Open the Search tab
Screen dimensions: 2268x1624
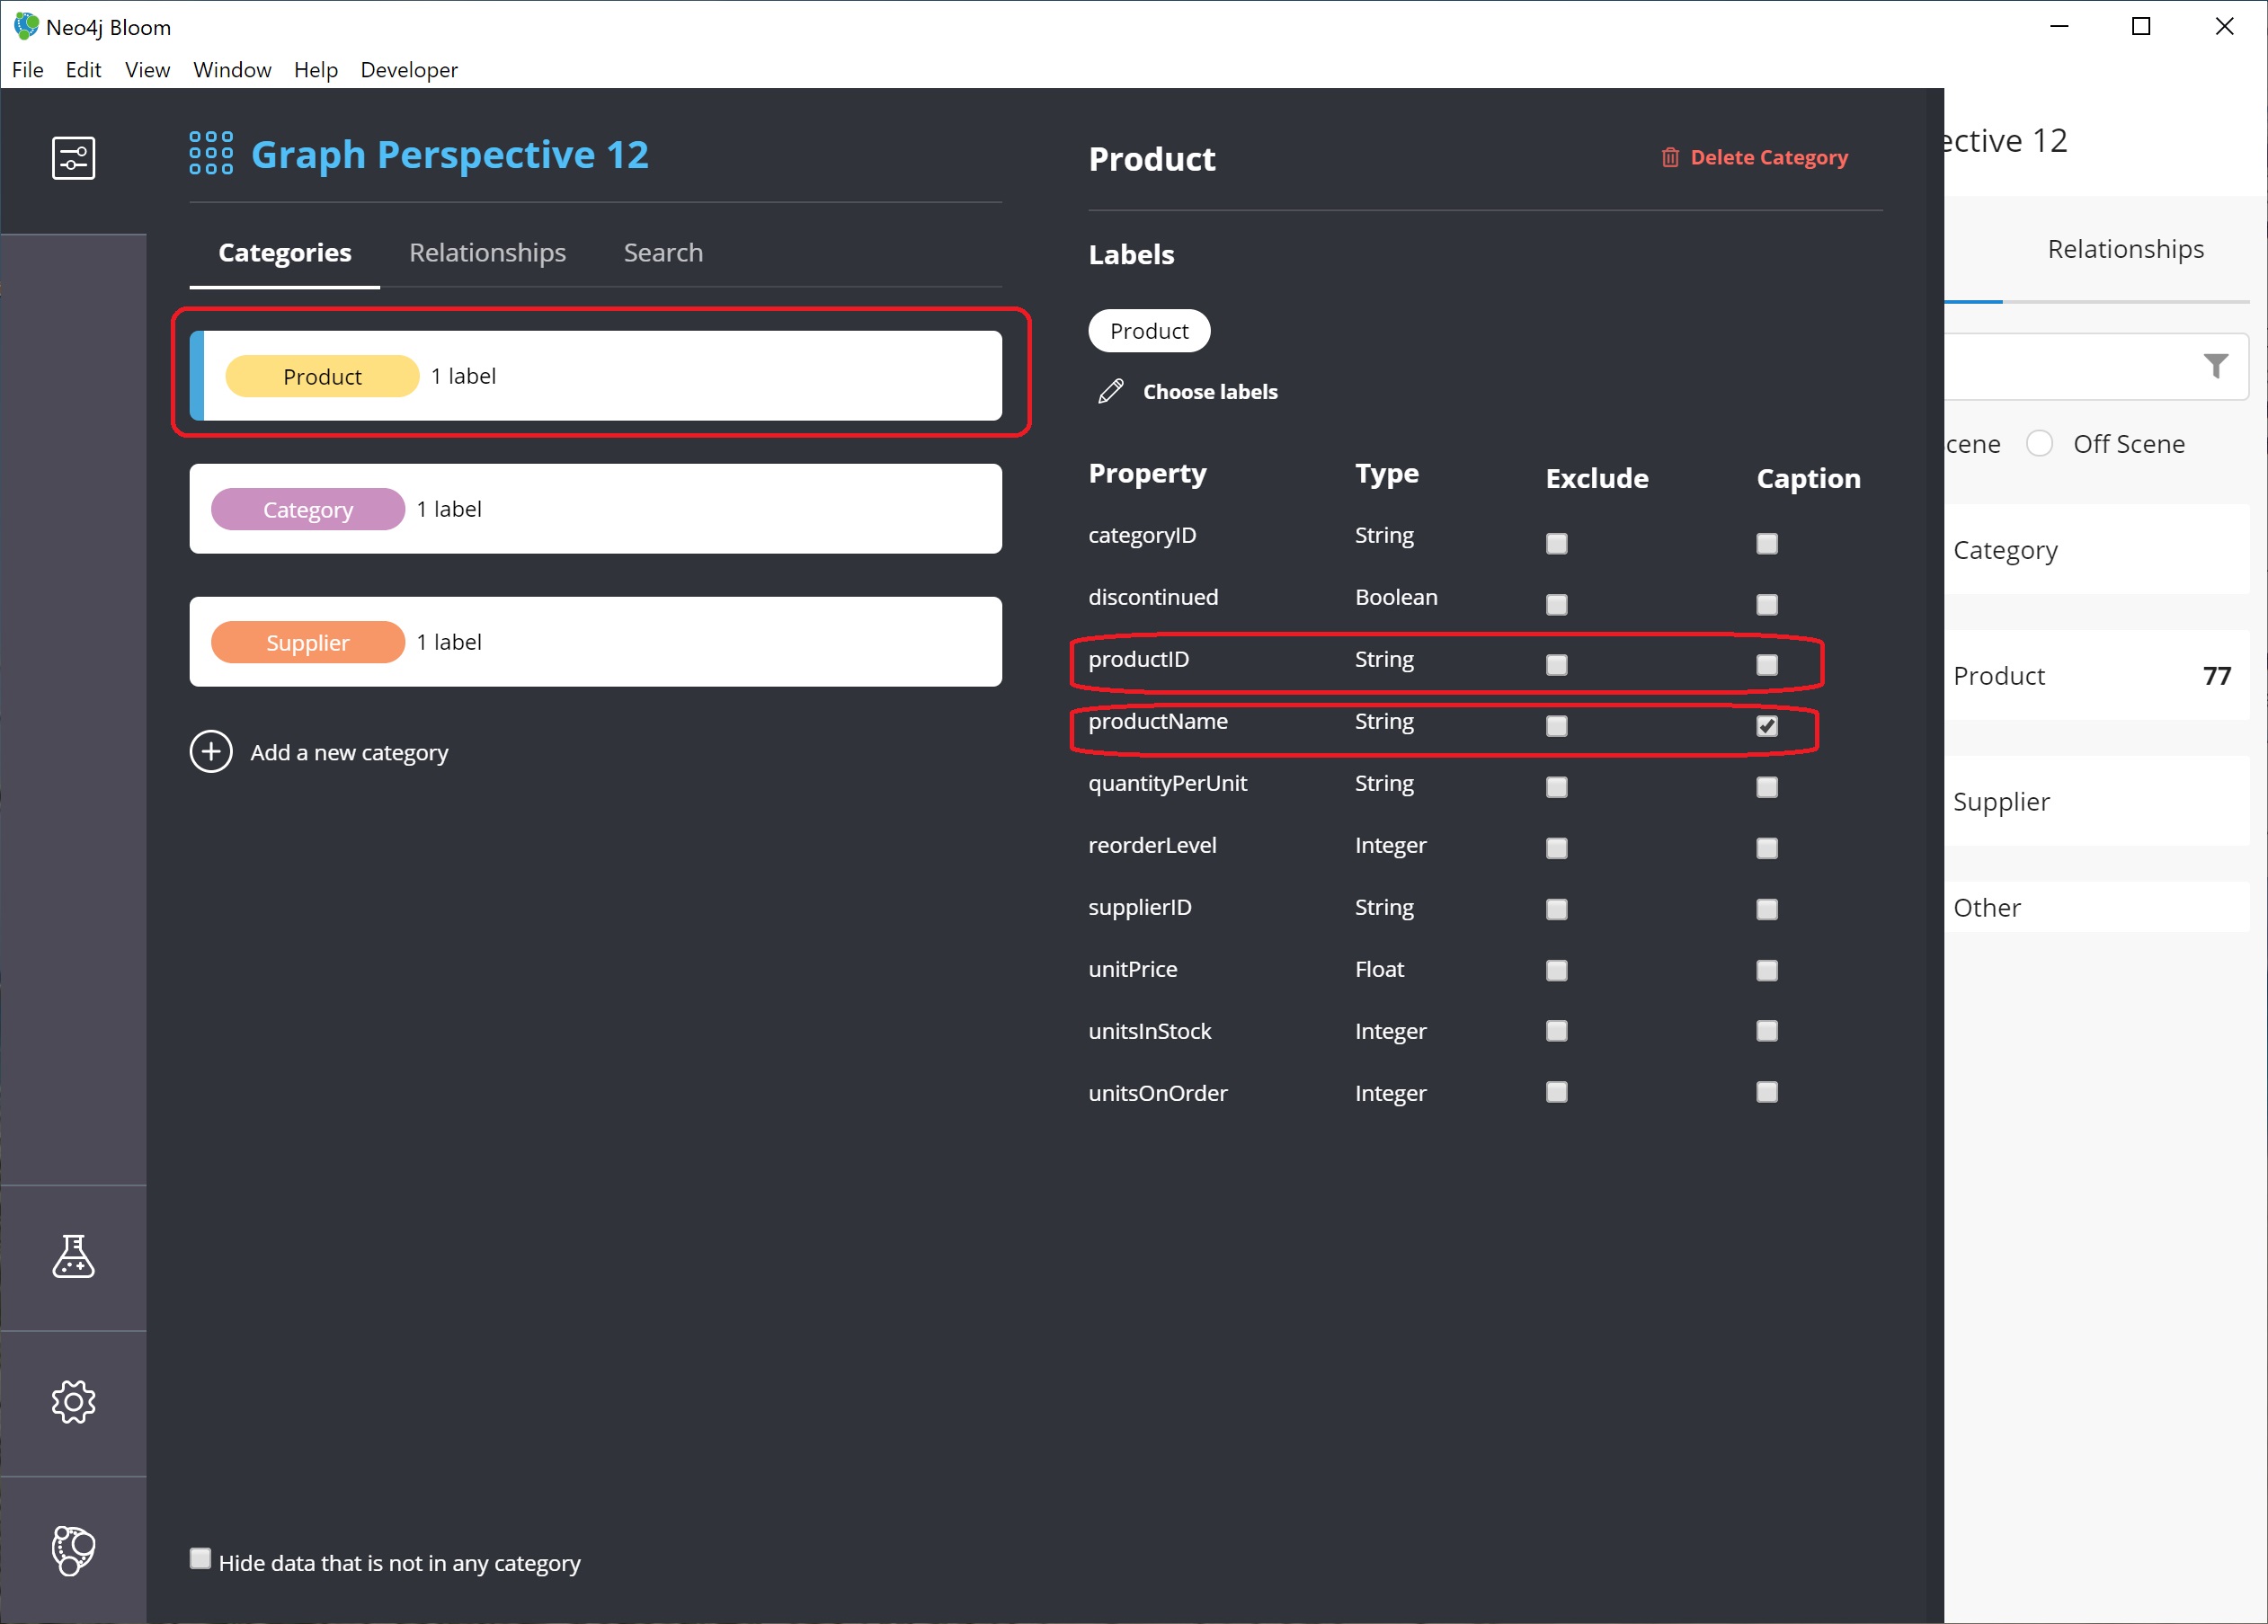pyautogui.click(x=663, y=252)
